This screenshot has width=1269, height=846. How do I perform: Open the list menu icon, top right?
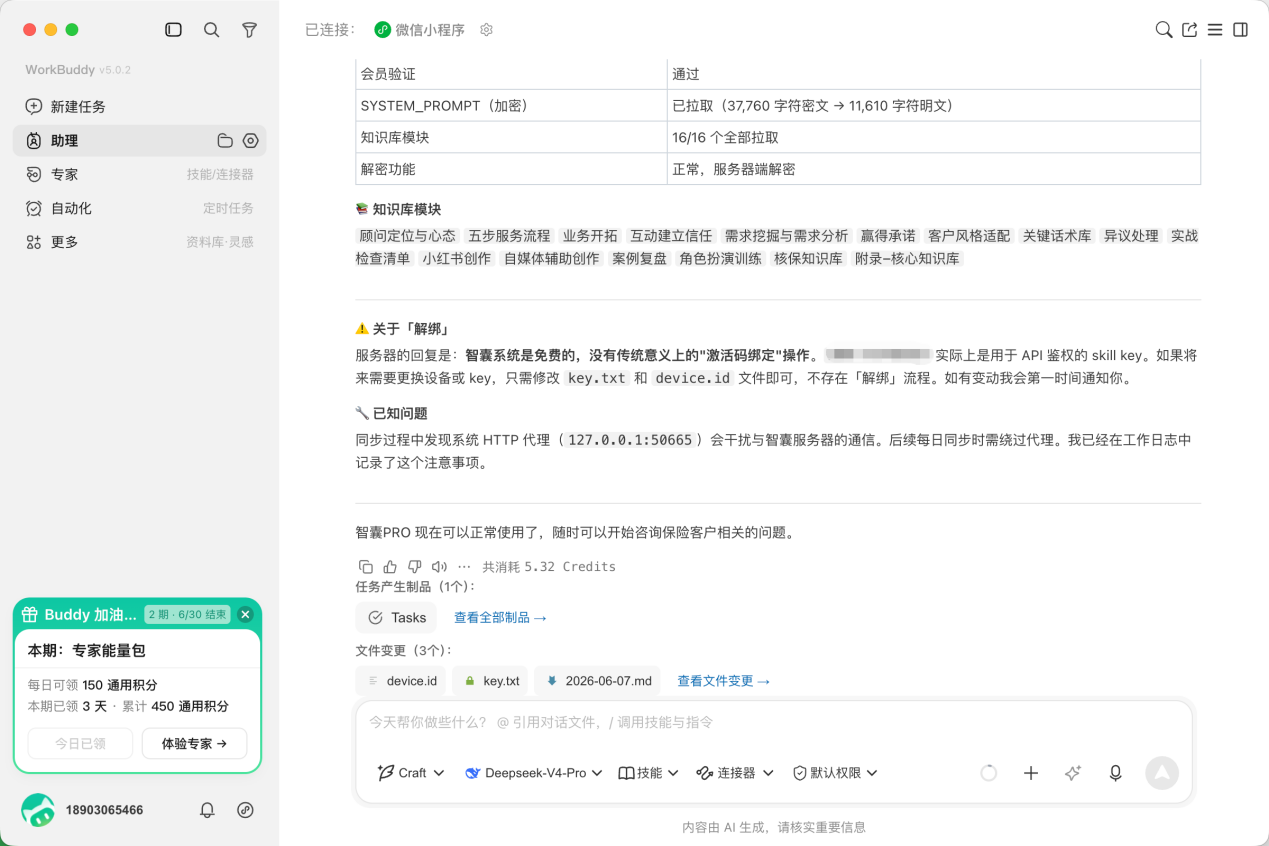[1215, 30]
